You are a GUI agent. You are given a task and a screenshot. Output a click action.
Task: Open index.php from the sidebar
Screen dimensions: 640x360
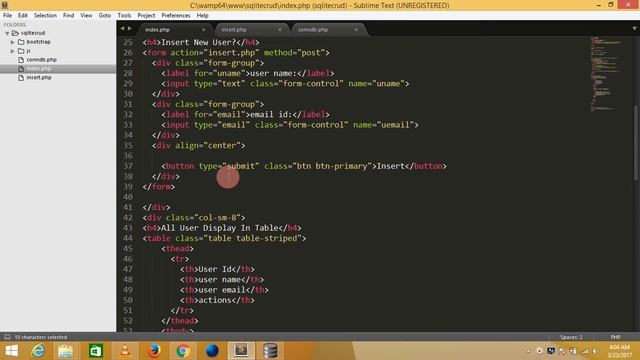click(x=38, y=69)
